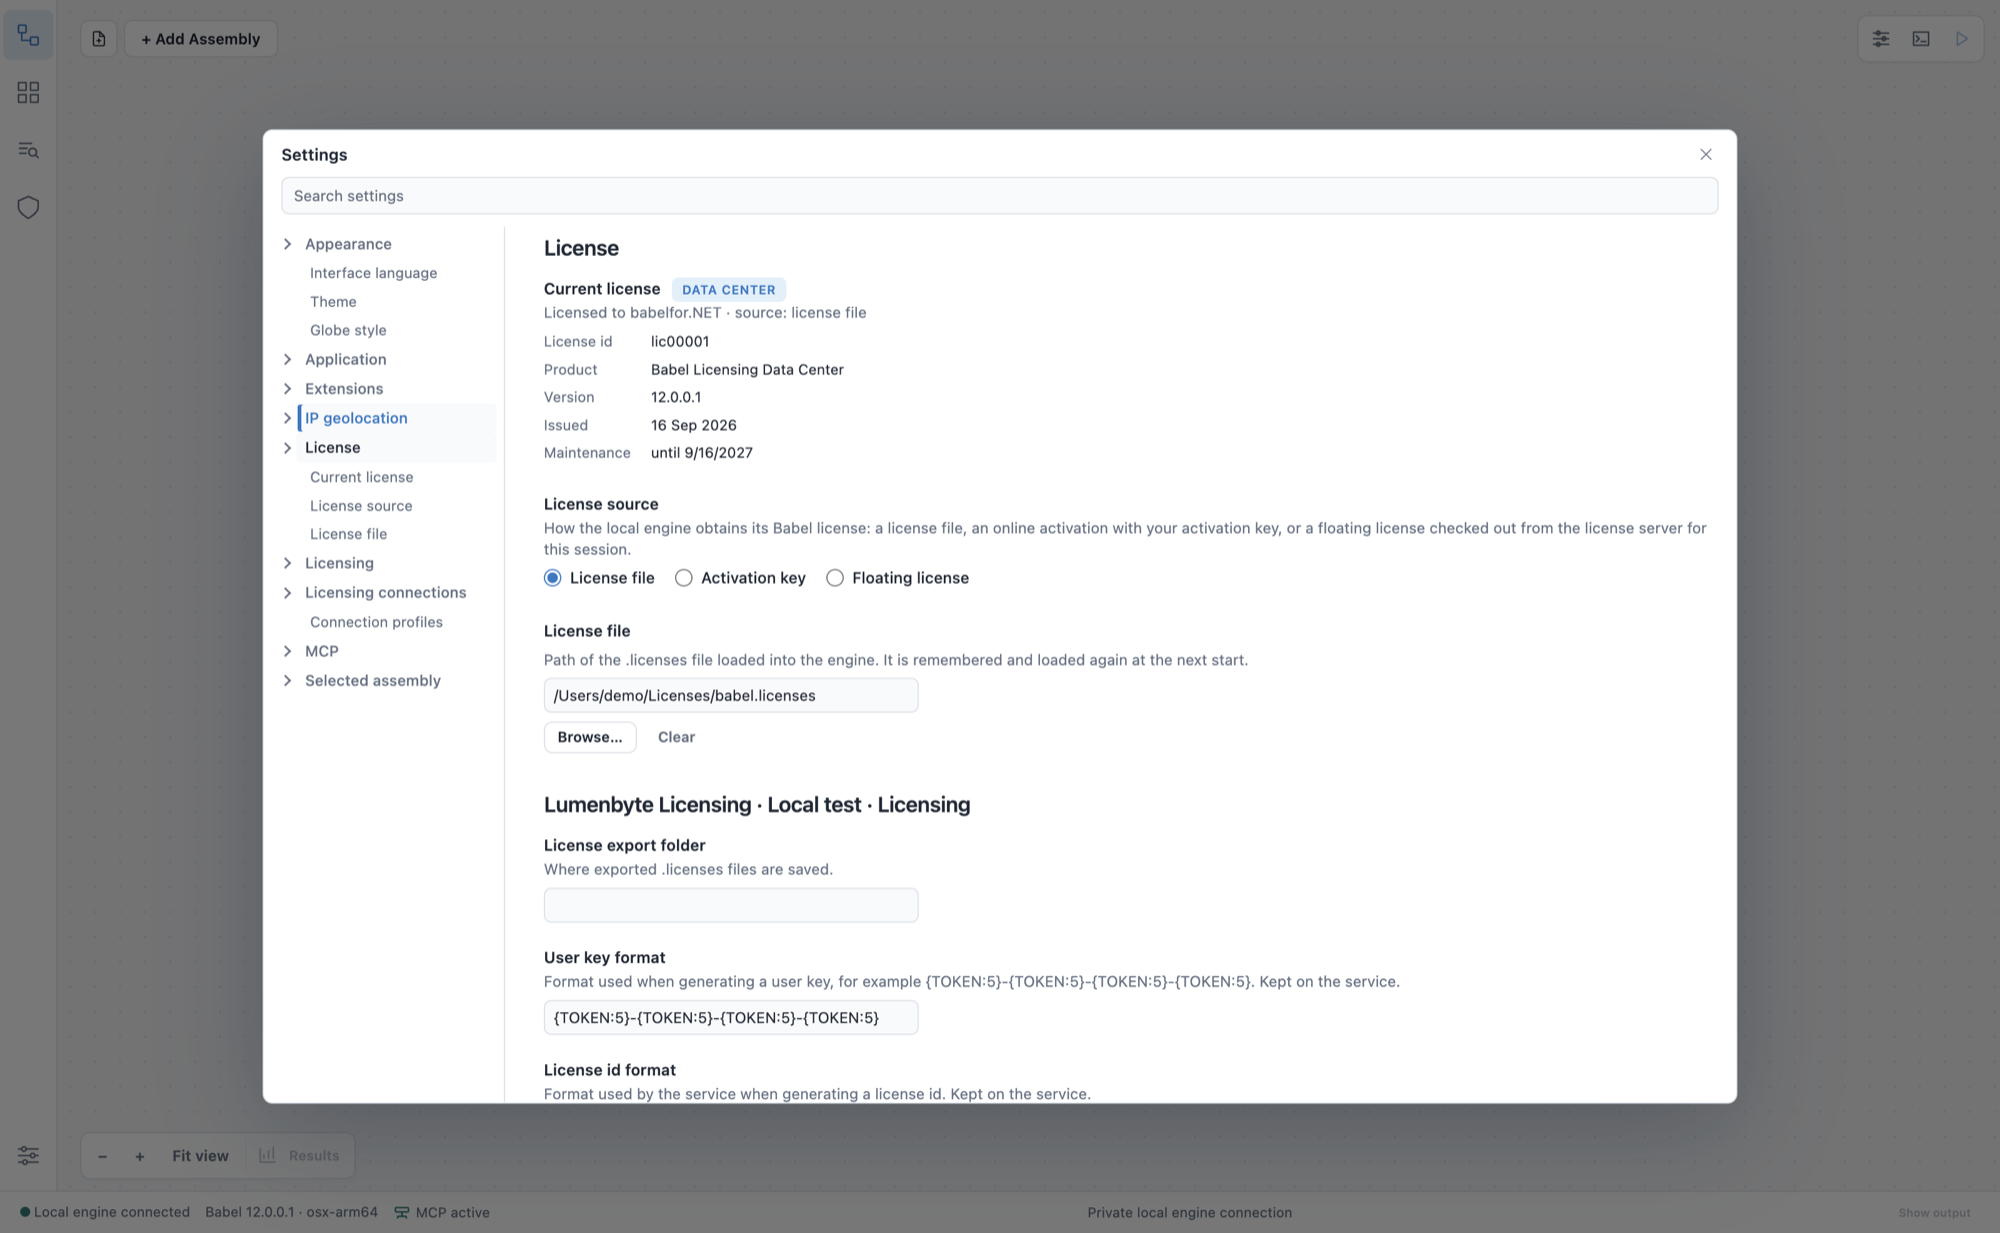2000x1233 pixels.
Task: Click the green local engine connected indicator
Action: click(25, 1212)
